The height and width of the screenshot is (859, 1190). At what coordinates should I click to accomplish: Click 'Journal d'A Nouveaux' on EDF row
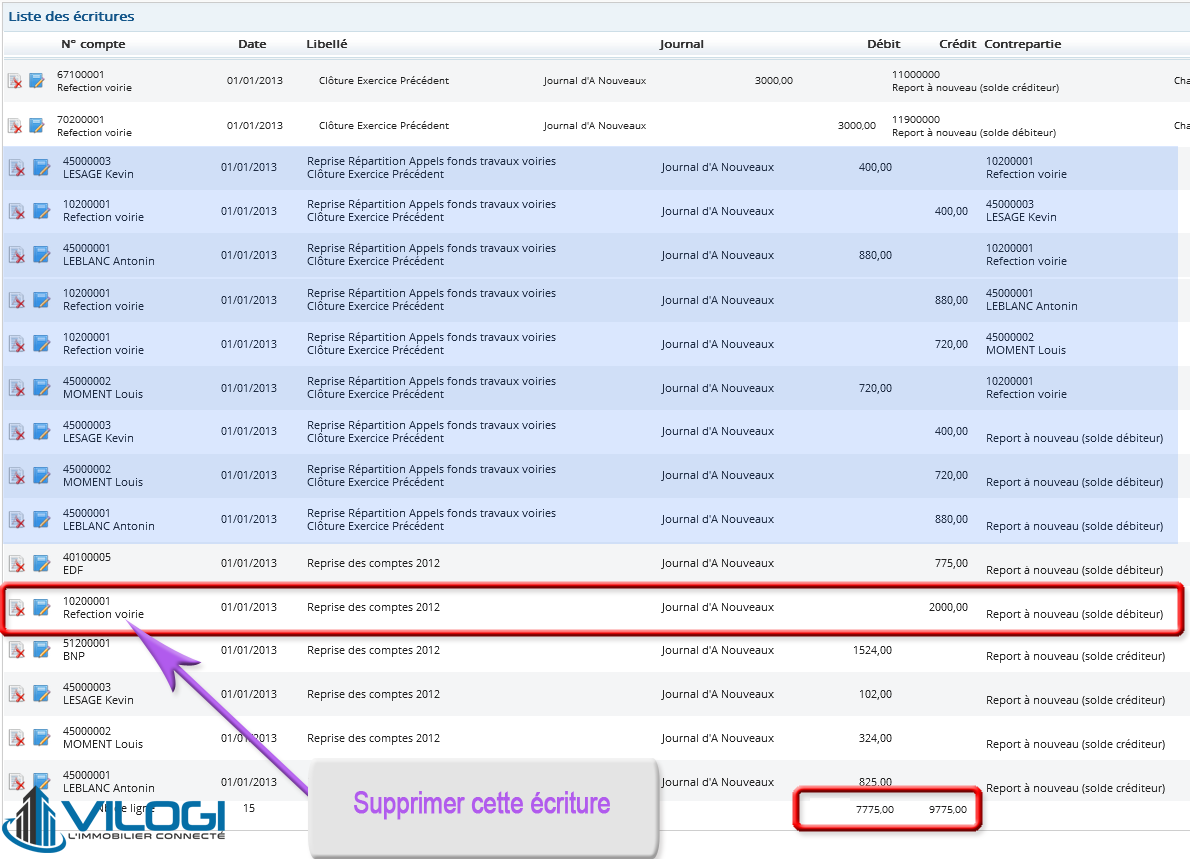click(x=717, y=563)
